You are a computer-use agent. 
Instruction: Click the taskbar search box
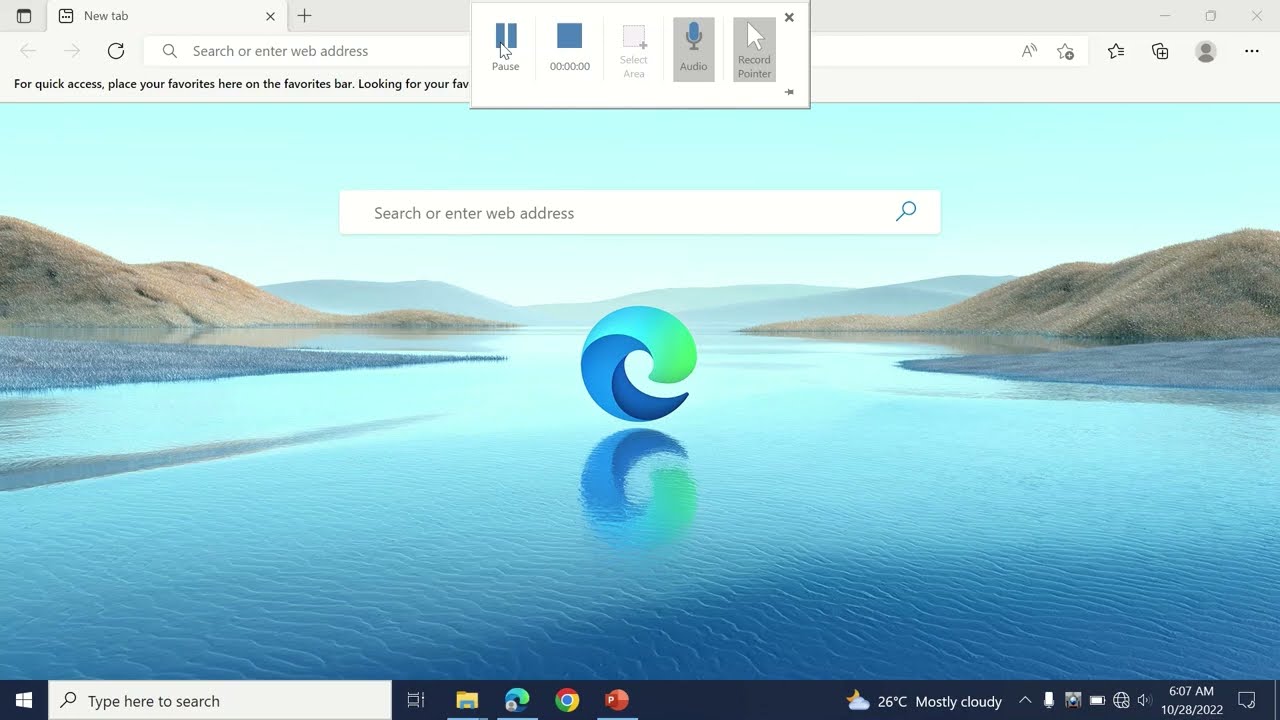[x=220, y=700]
